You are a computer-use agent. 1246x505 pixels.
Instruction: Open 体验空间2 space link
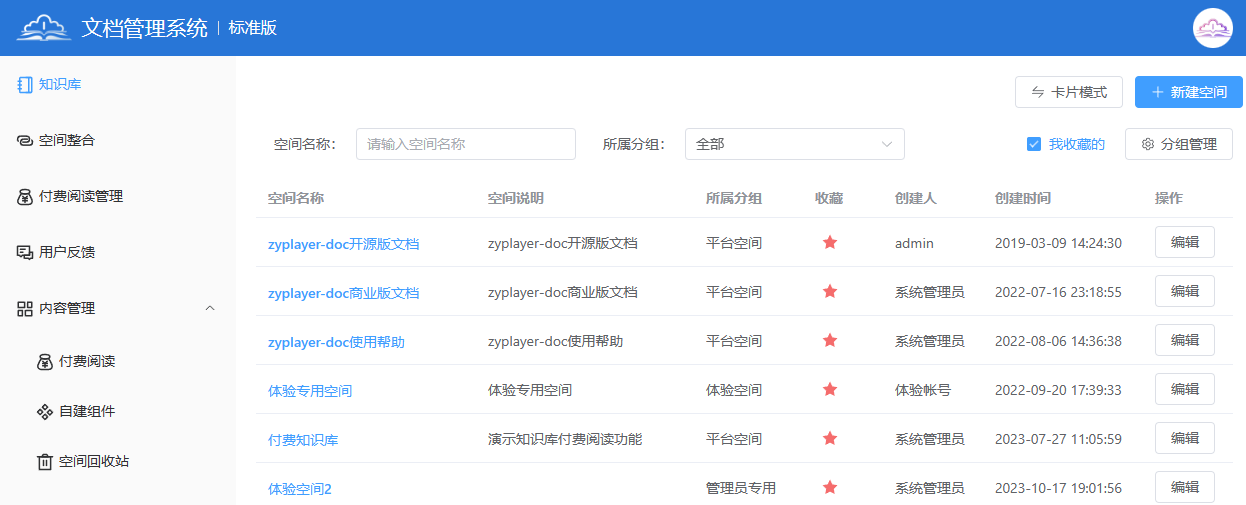pos(300,489)
